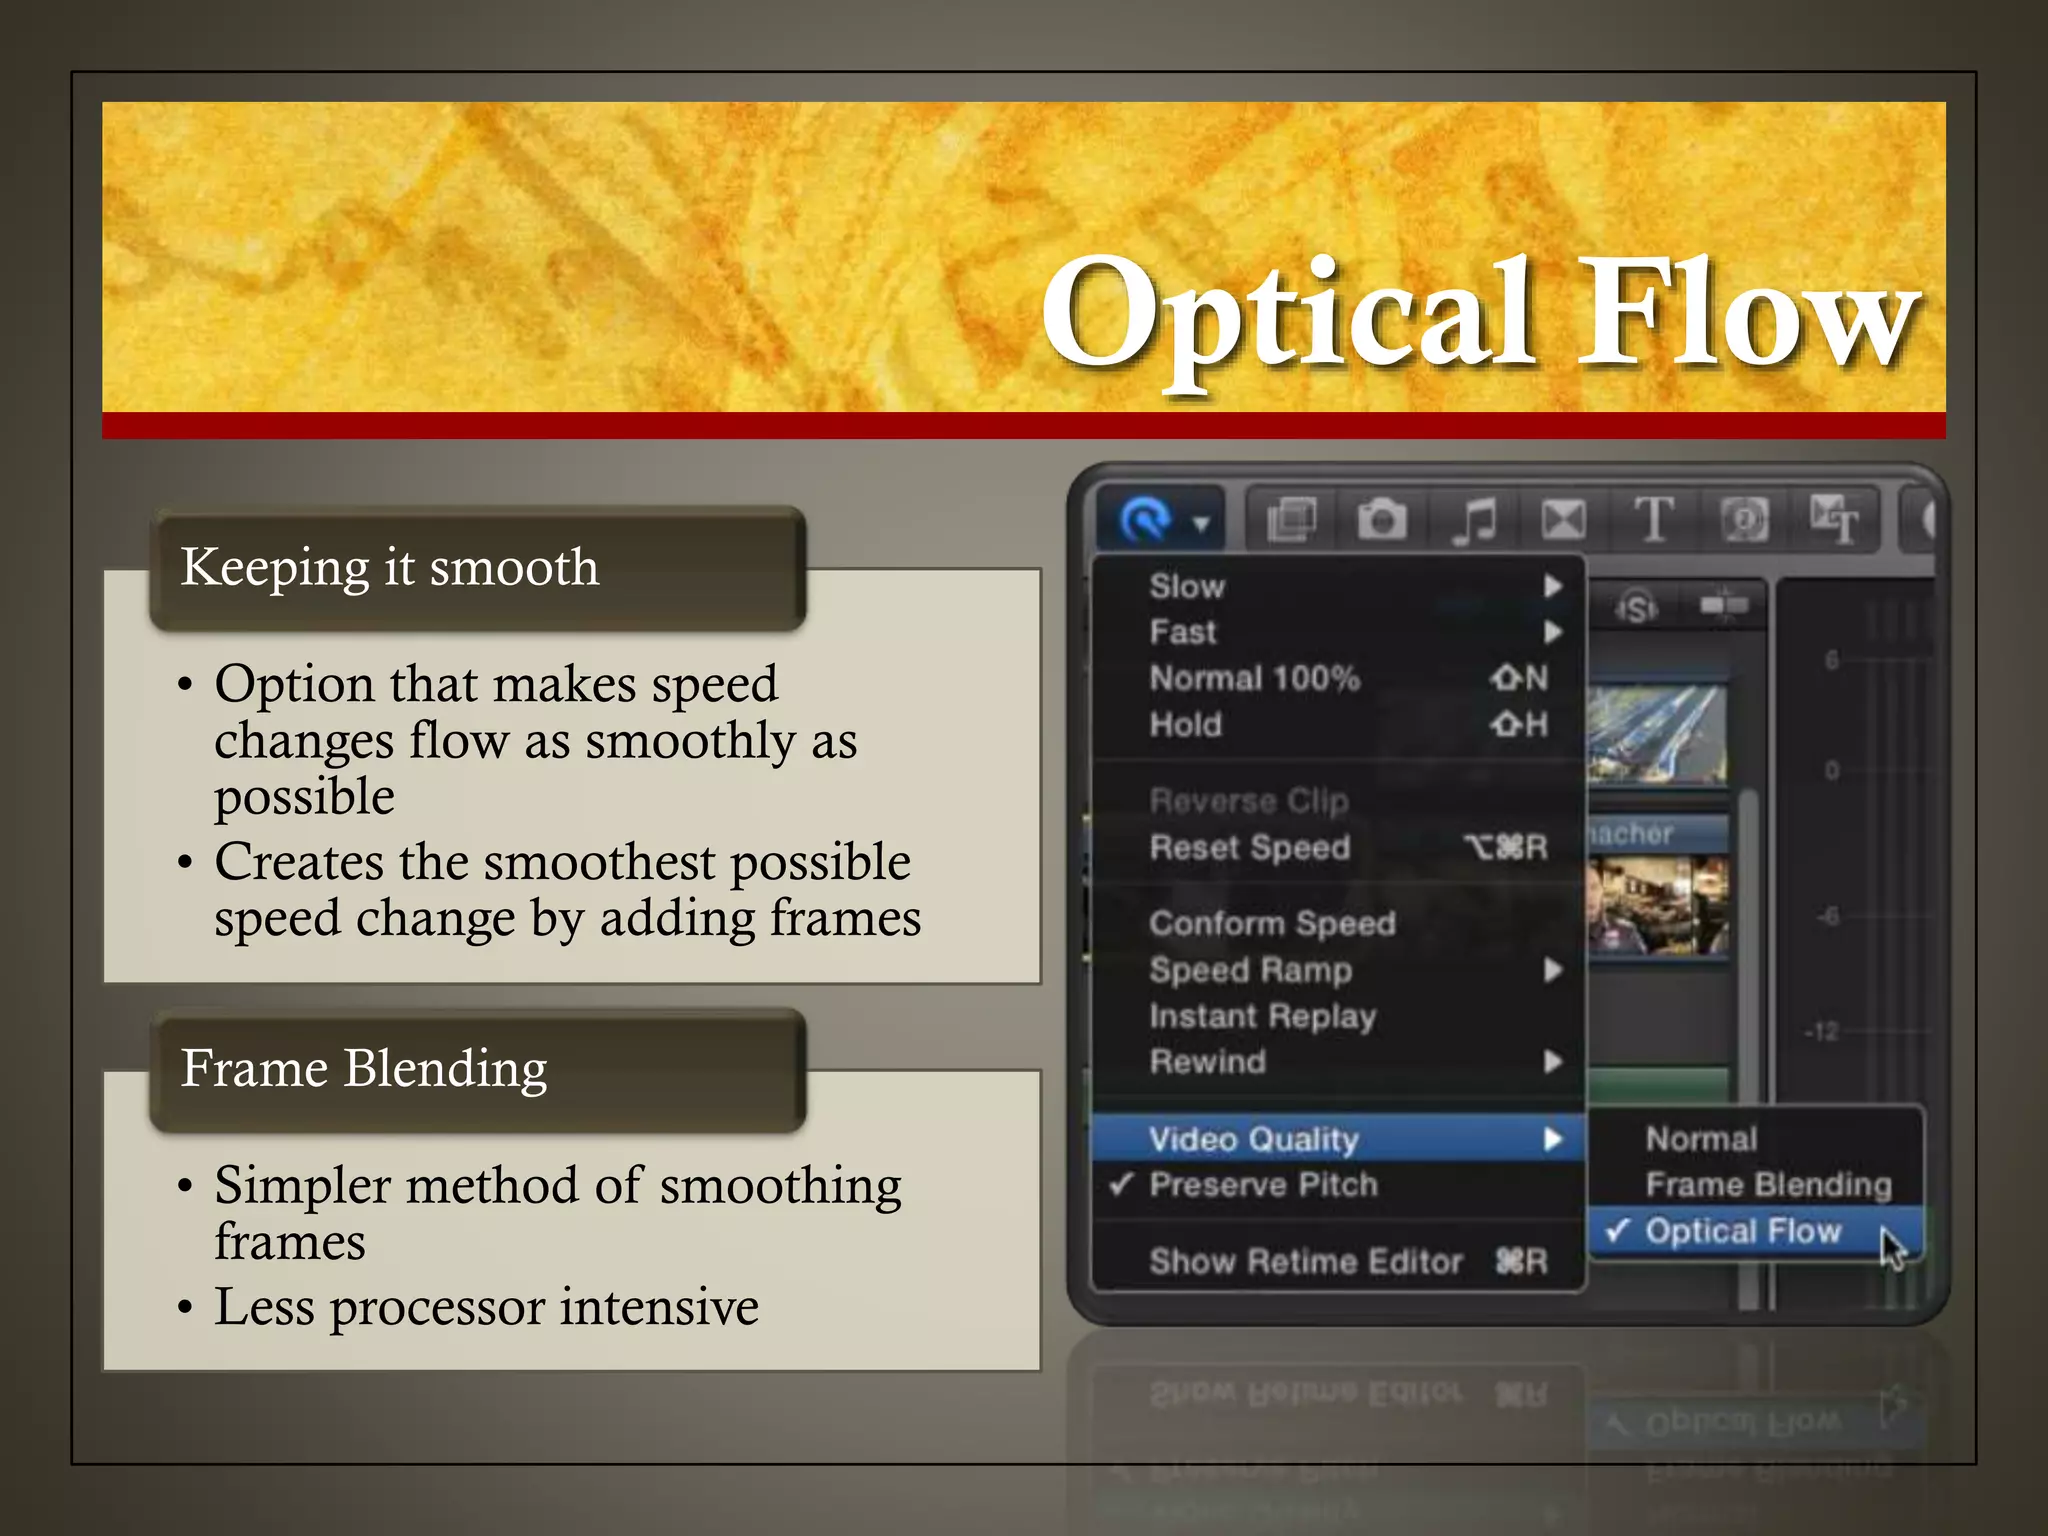Screen dimensions: 2048x1536
Task: Click the Speed Ramp submenu arrow
Action: click(1552, 969)
